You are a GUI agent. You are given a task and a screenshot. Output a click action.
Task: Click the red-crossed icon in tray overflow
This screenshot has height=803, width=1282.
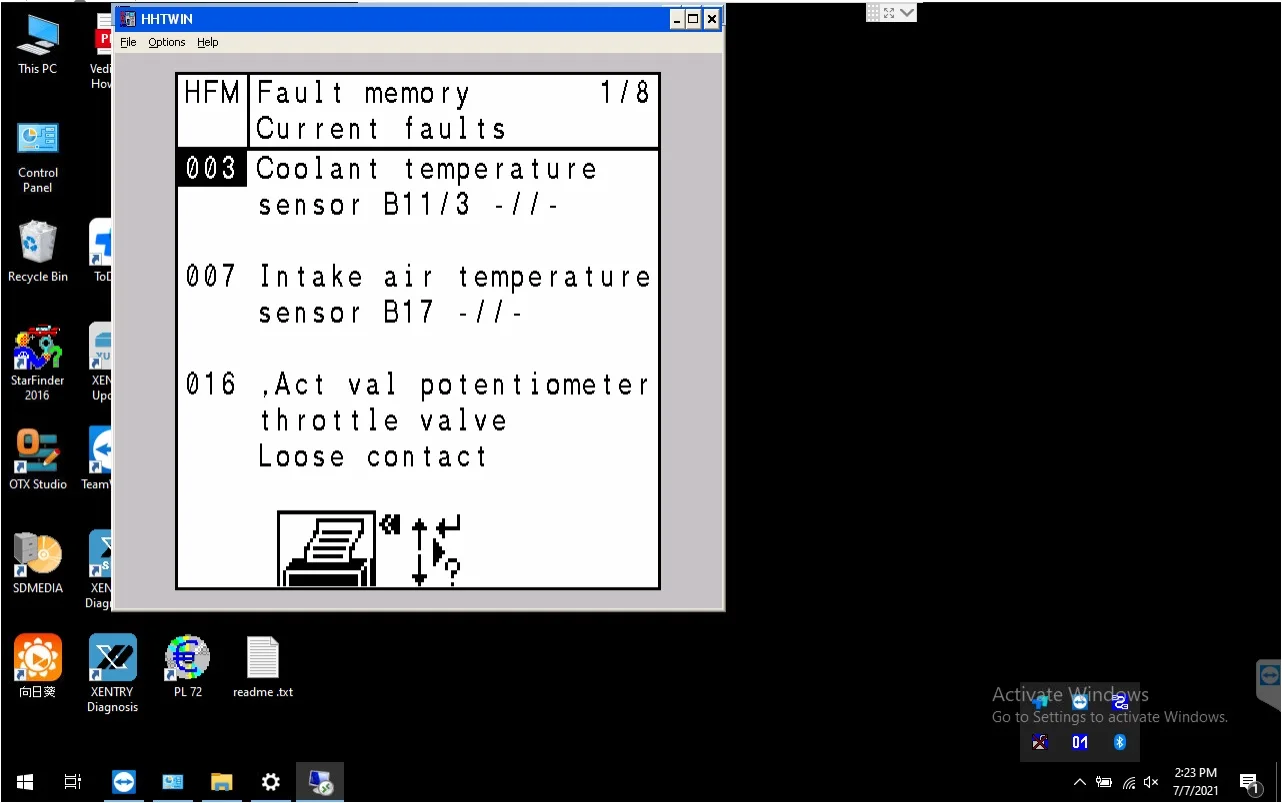click(1040, 742)
